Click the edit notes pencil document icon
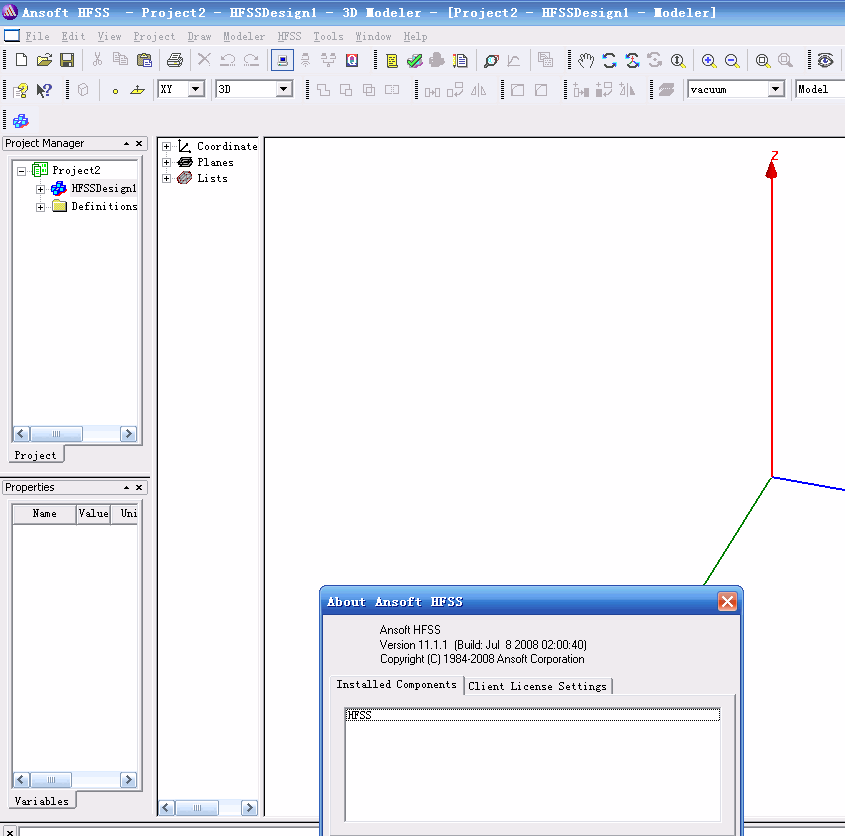This screenshot has height=836, width=845. (x=460, y=60)
